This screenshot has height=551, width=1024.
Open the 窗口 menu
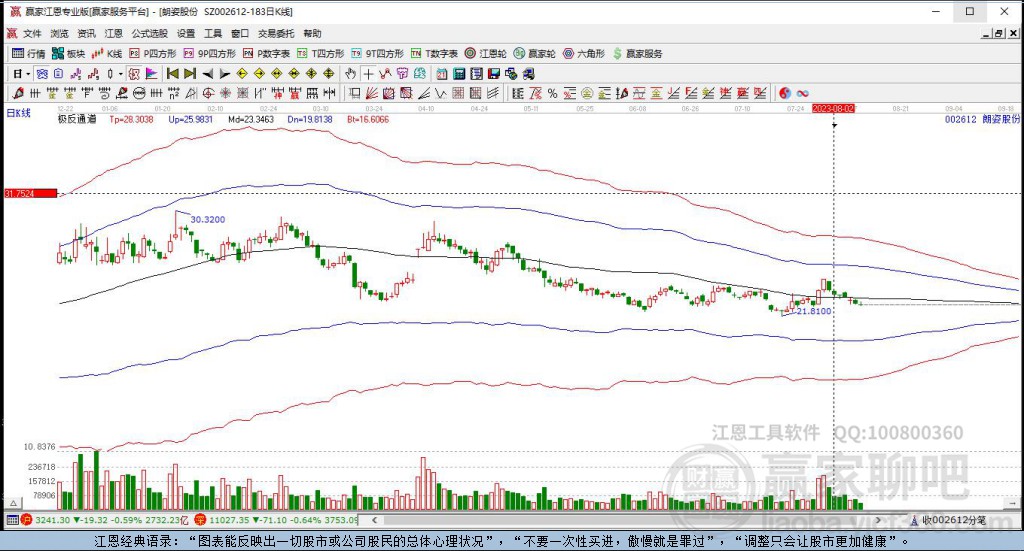[240, 33]
